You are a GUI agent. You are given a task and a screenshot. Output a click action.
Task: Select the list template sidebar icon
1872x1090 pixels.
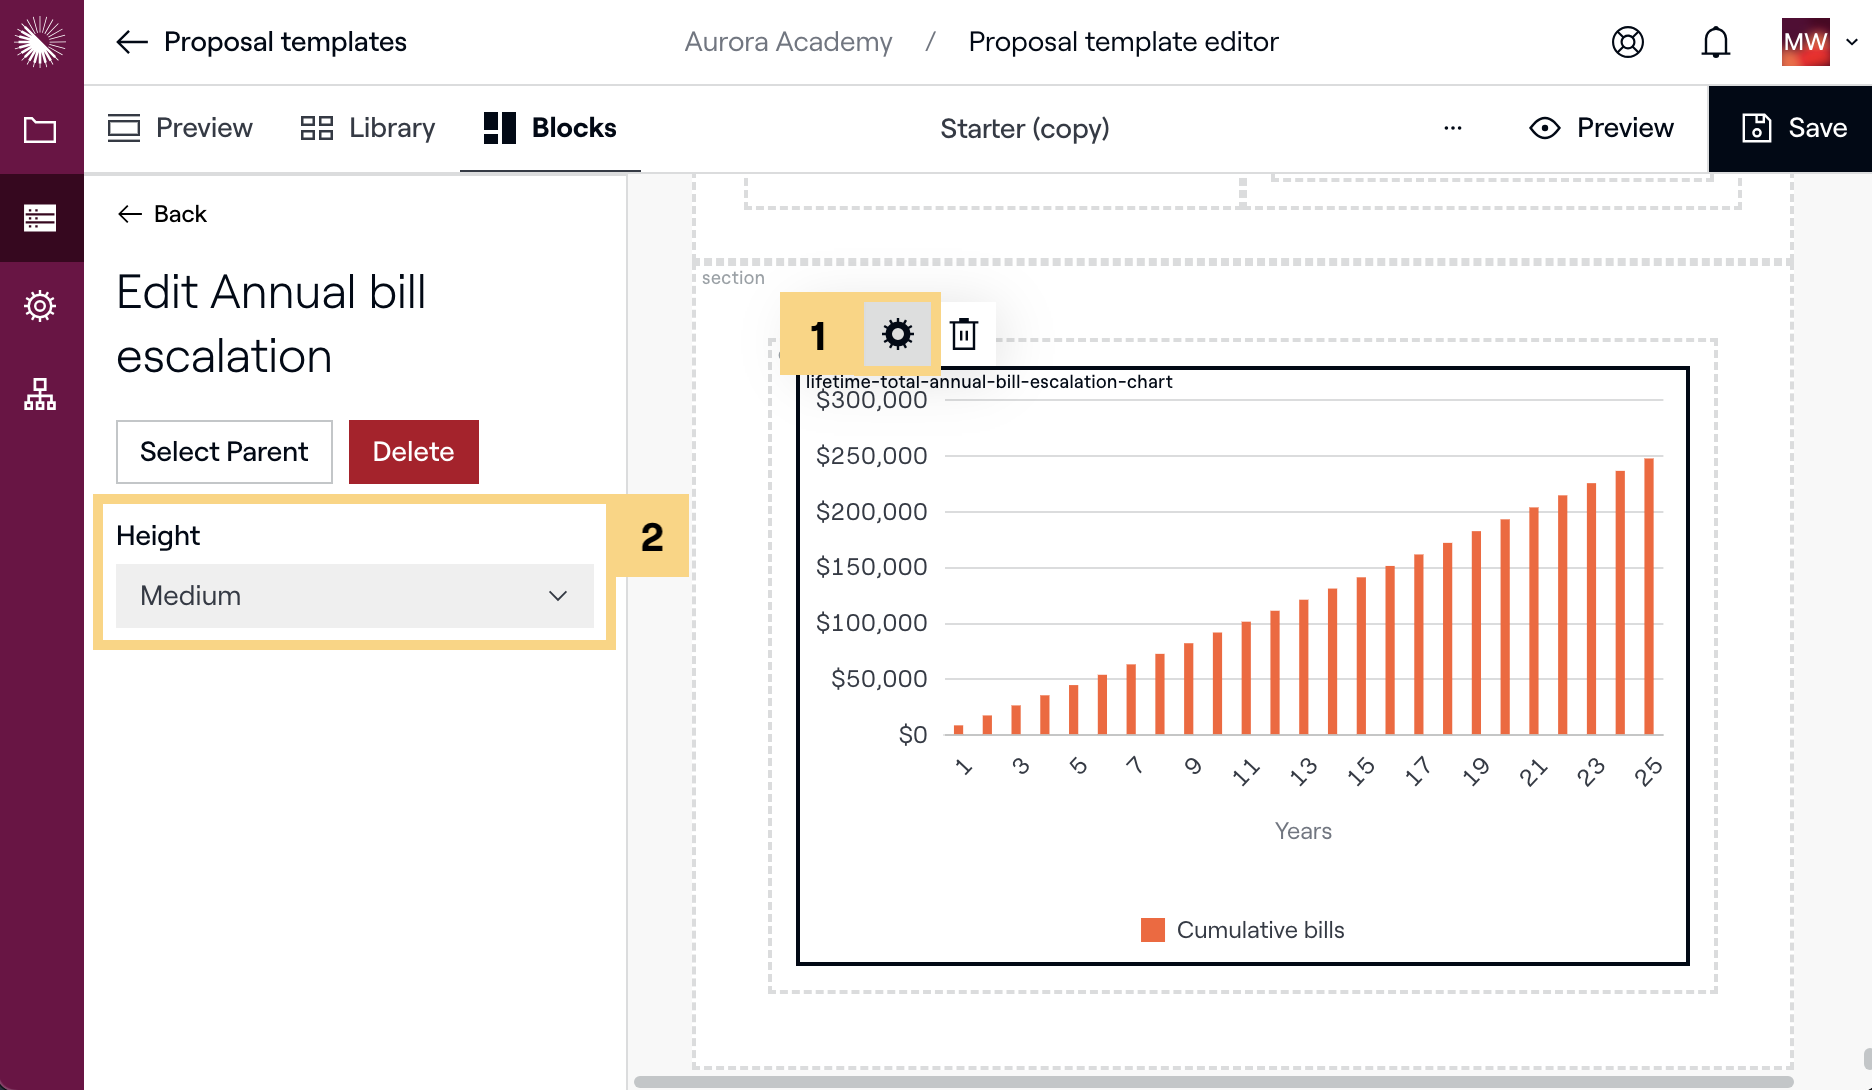(40, 218)
